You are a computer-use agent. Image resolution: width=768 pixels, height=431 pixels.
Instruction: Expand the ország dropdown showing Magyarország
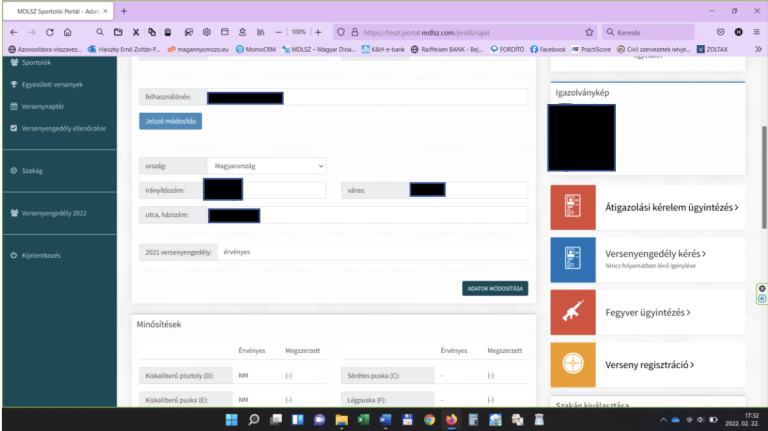[x=266, y=165]
